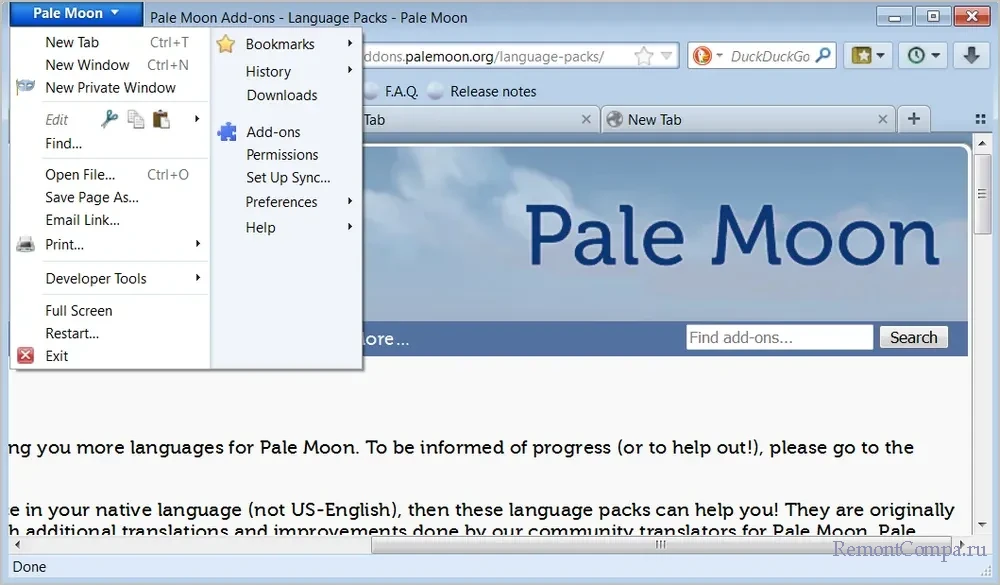Click the Pale Moon banner logo
This screenshot has width=1000, height=585.
pos(732,235)
